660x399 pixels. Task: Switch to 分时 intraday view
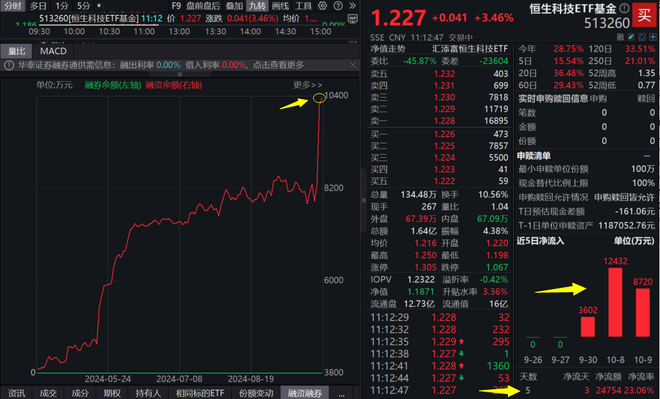coord(13,6)
